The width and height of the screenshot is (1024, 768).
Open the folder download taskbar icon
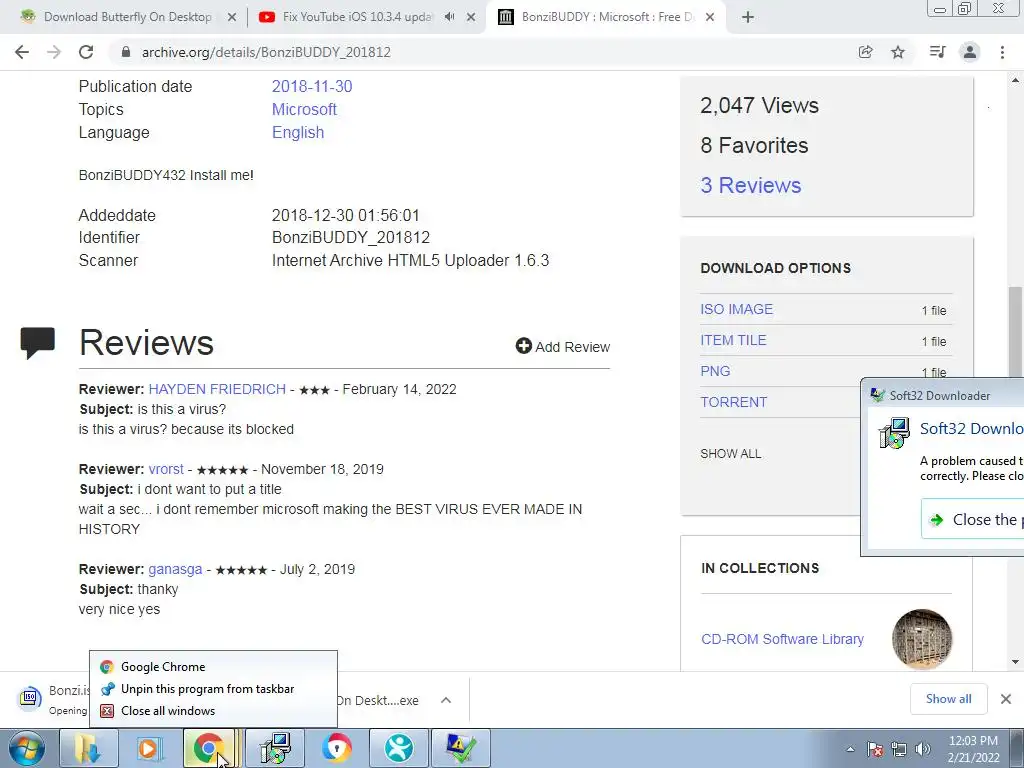[x=88, y=748]
